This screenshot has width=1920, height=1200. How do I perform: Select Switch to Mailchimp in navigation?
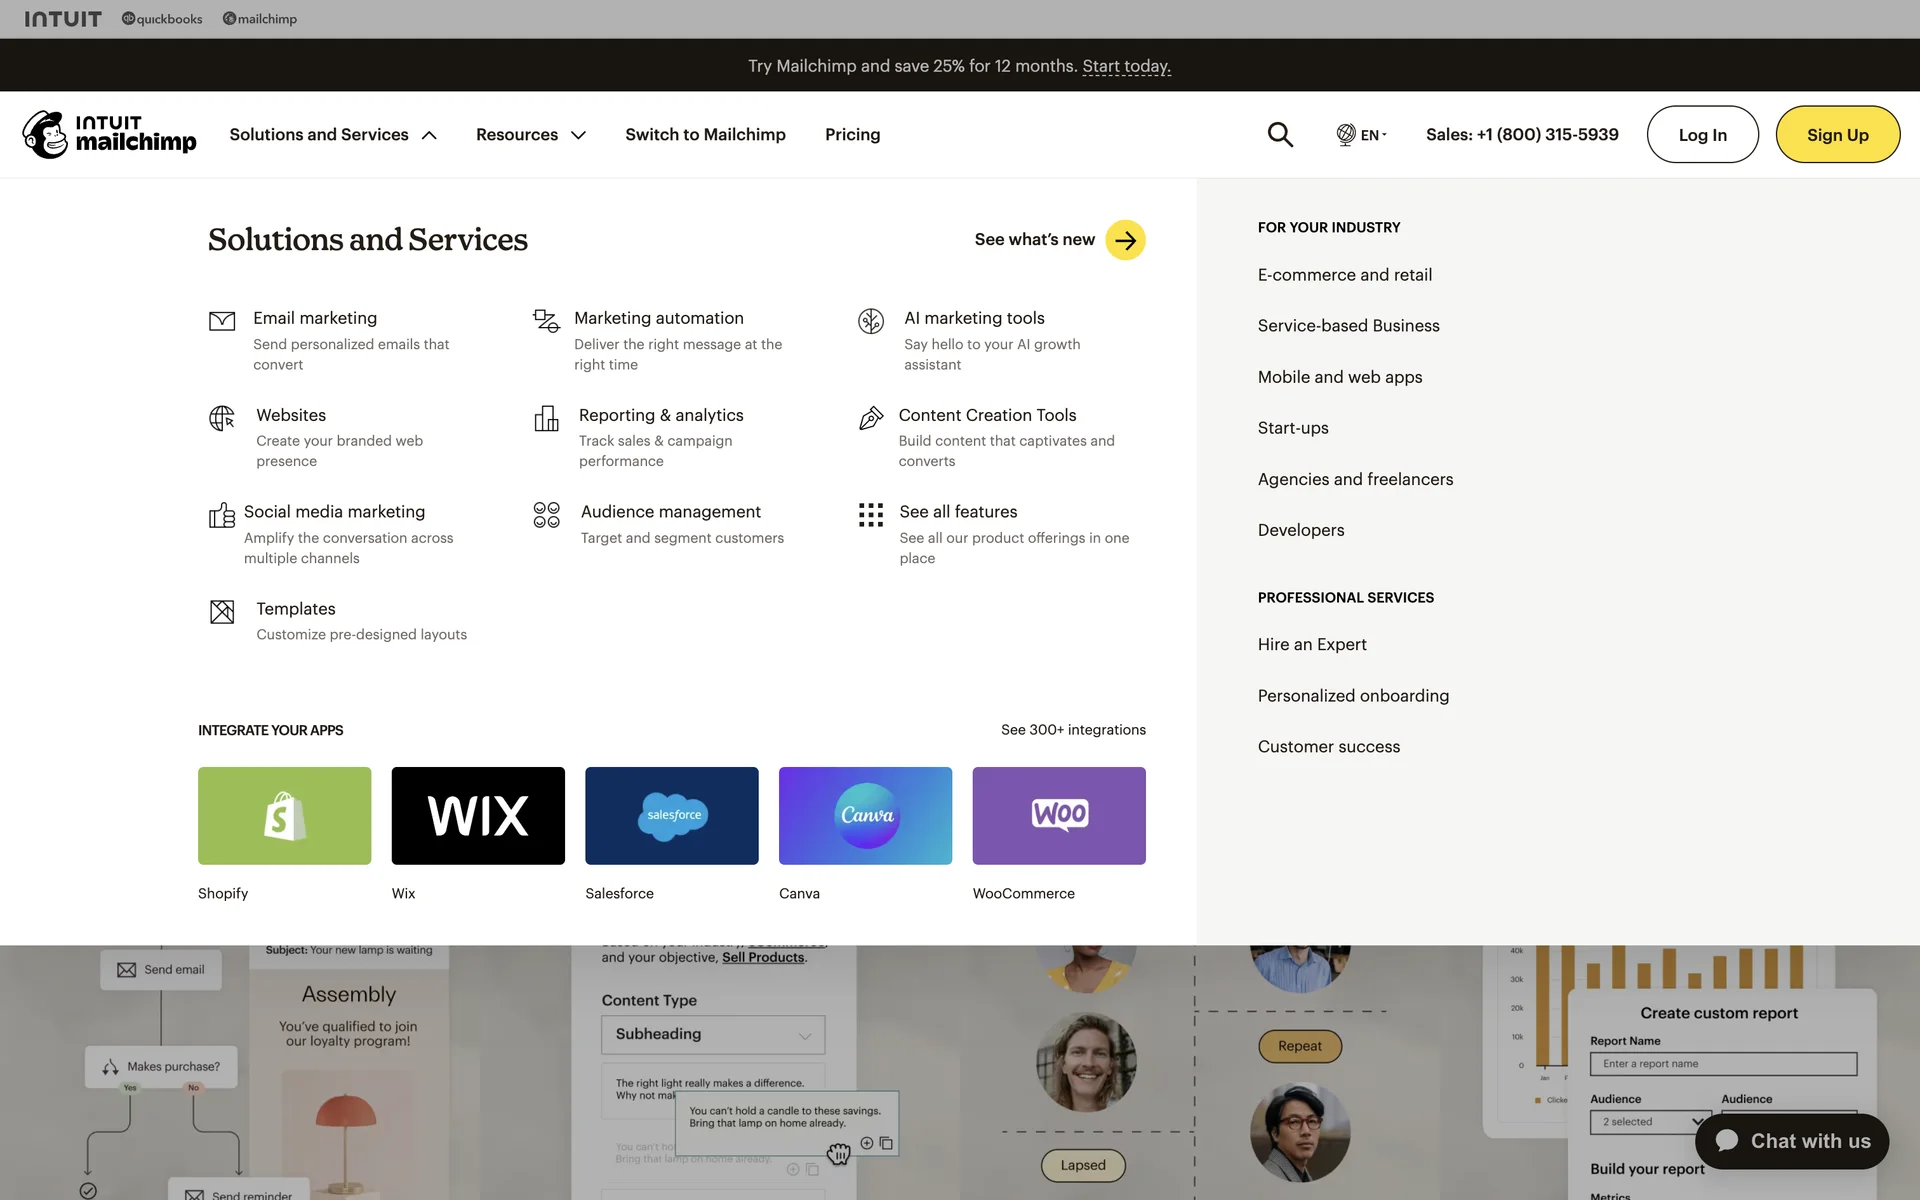tap(705, 135)
